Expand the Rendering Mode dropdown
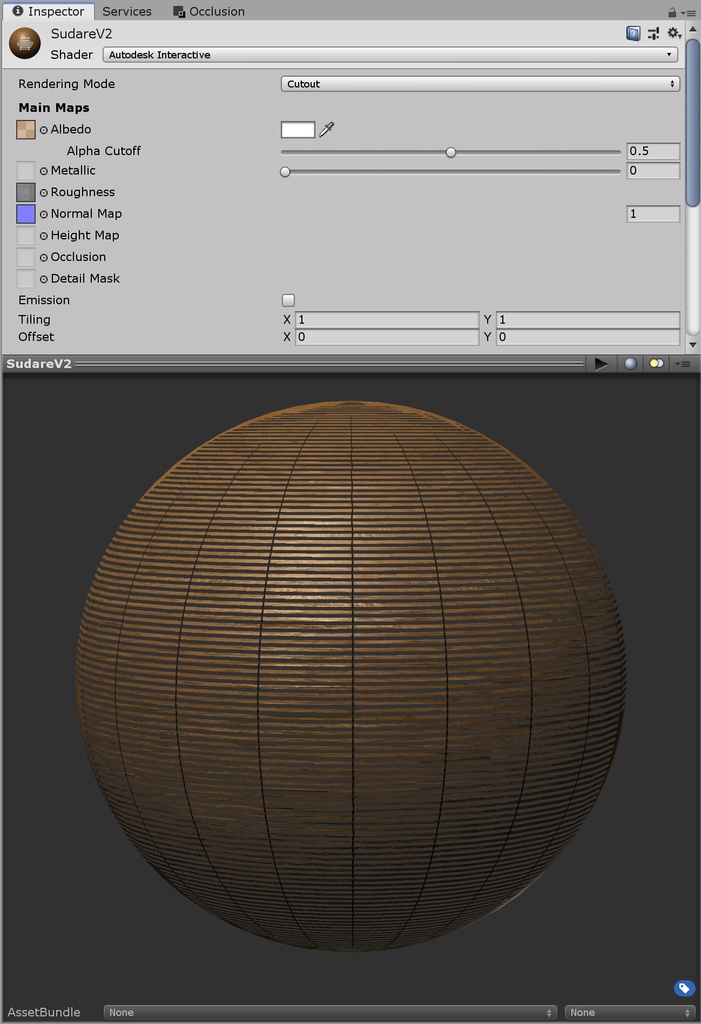 [480, 84]
